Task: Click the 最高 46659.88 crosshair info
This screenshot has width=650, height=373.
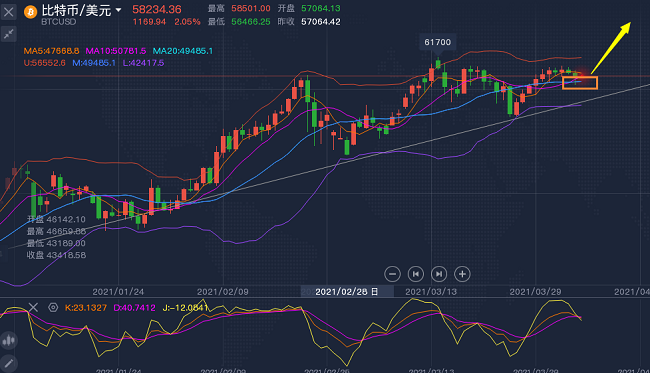Action: click(x=56, y=231)
